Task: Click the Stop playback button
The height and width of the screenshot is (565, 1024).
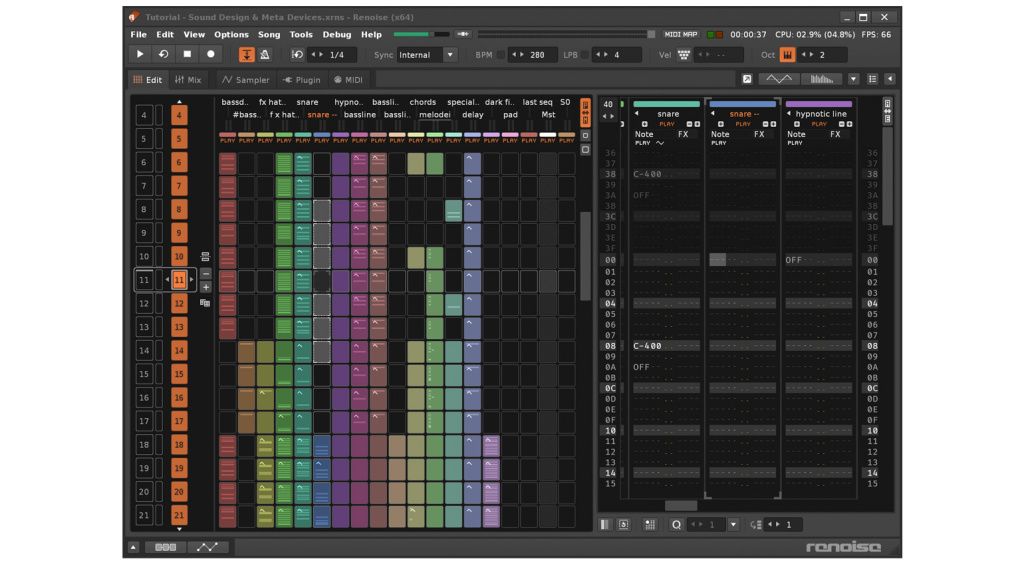Action: point(187,55)
